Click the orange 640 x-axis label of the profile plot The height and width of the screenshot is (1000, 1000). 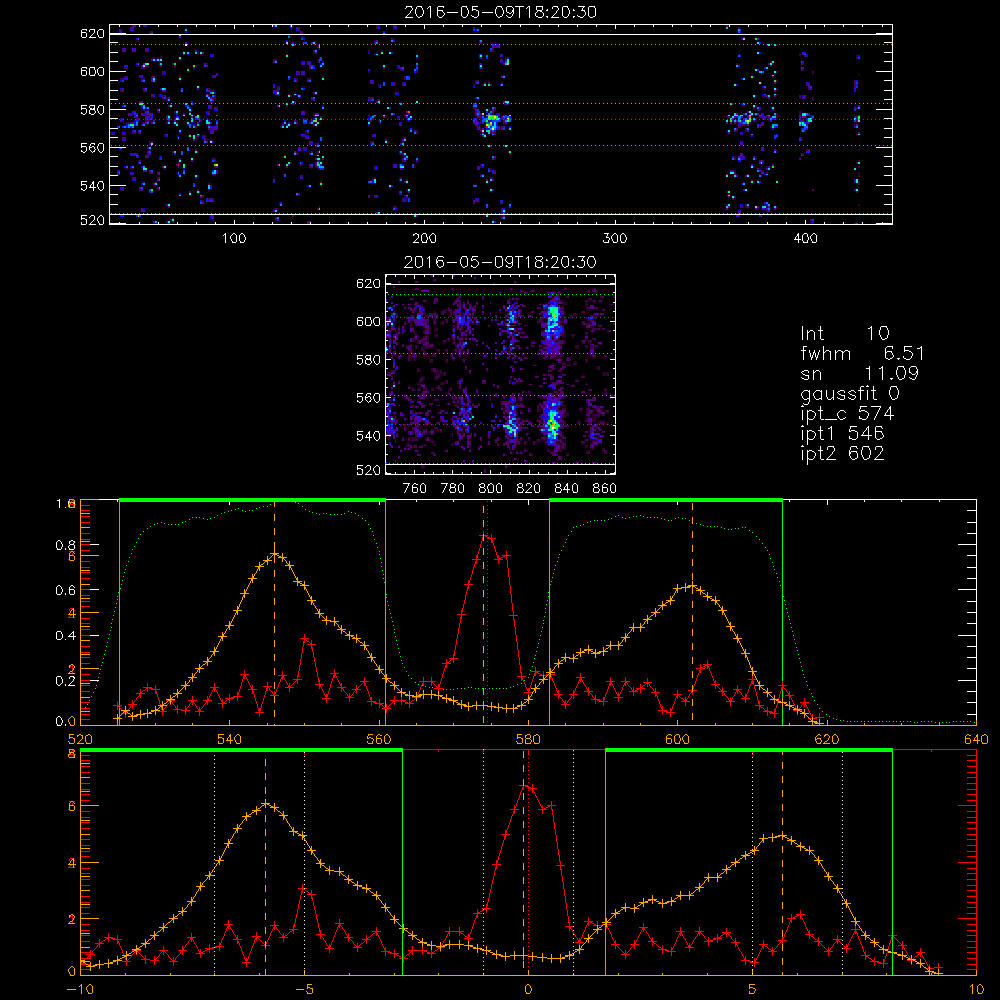[976, 740]
